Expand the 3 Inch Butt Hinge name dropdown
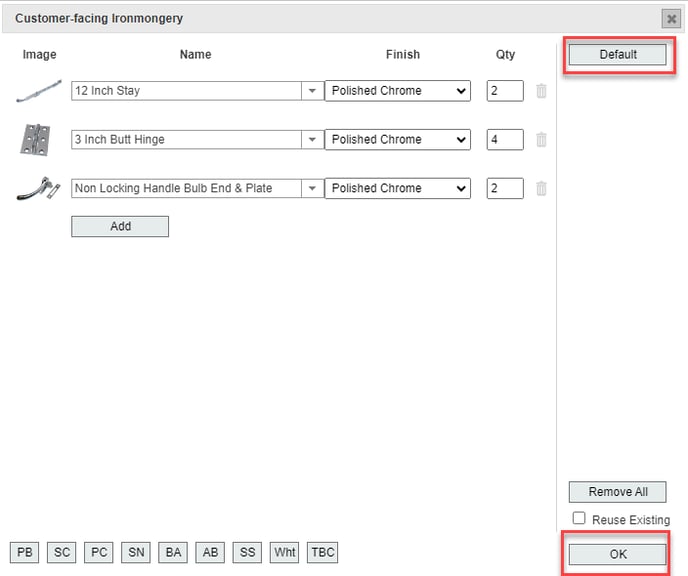The width and height of the screenshot is (688, 576). pos(312,140)
